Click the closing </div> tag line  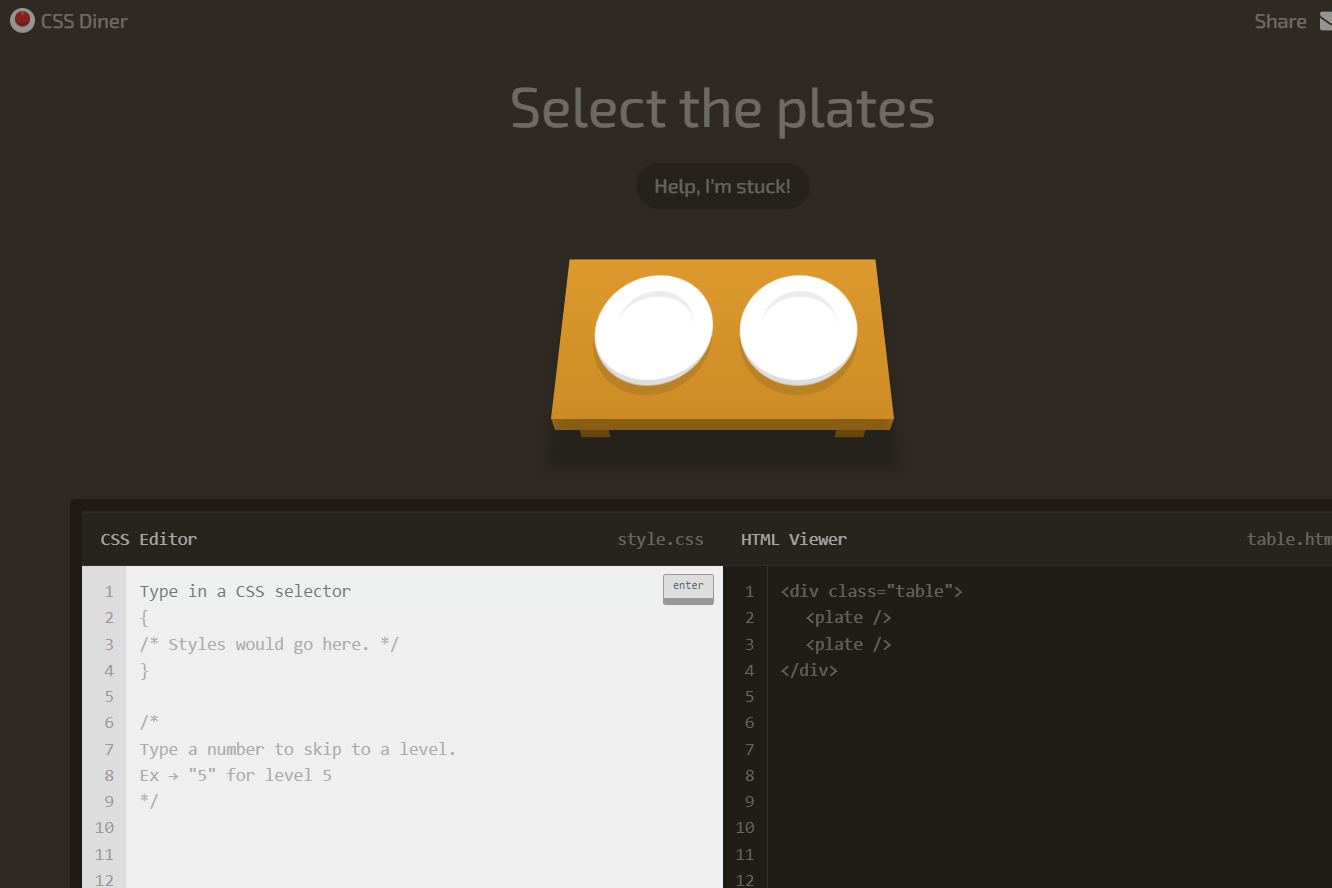click(x=808, y=670)
